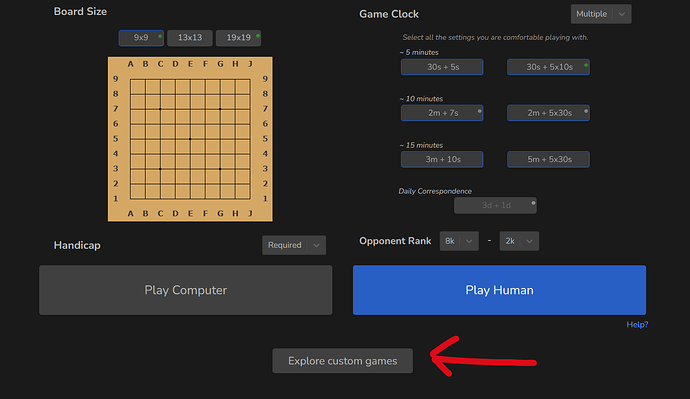Click the C7 star point on the board
Image resolution: width=690 pixels, height=399 pixels.
(160, 109)
